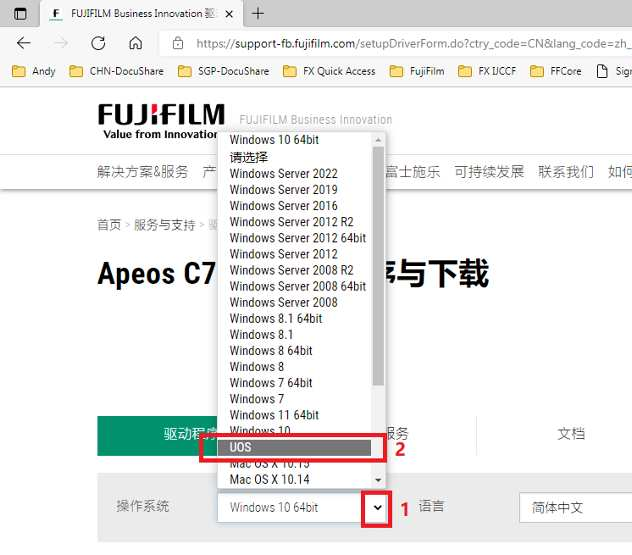Choose Windows Server 2008 64bit option
The width and height of the screenshot is (632, 555).
coord(294,286)
